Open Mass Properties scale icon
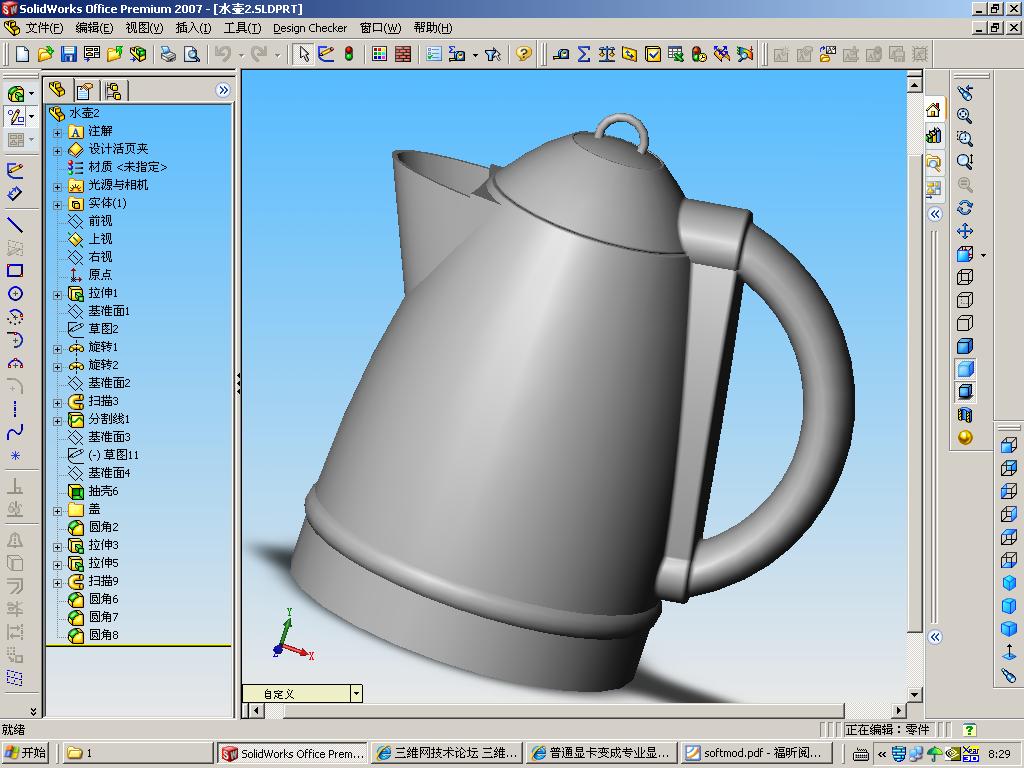This screenshot has width=1024, height=768. coord(607,54)
